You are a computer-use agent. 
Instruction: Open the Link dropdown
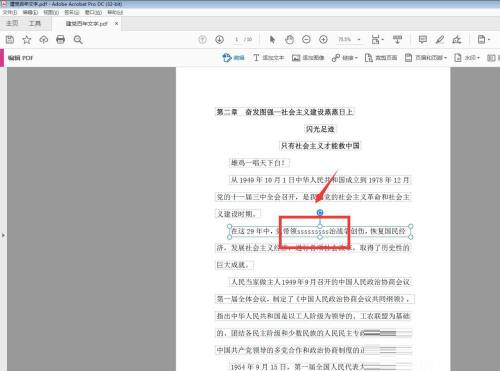[x=344, y=58]
